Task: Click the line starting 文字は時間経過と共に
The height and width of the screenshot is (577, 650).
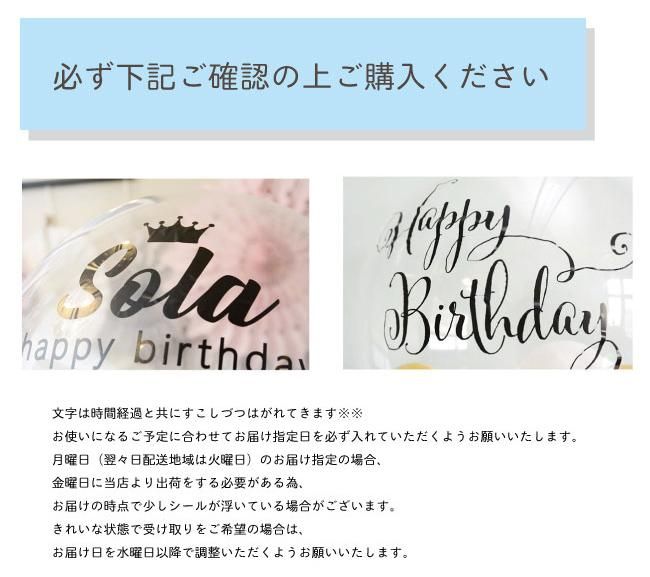Action: click(207, 413)
